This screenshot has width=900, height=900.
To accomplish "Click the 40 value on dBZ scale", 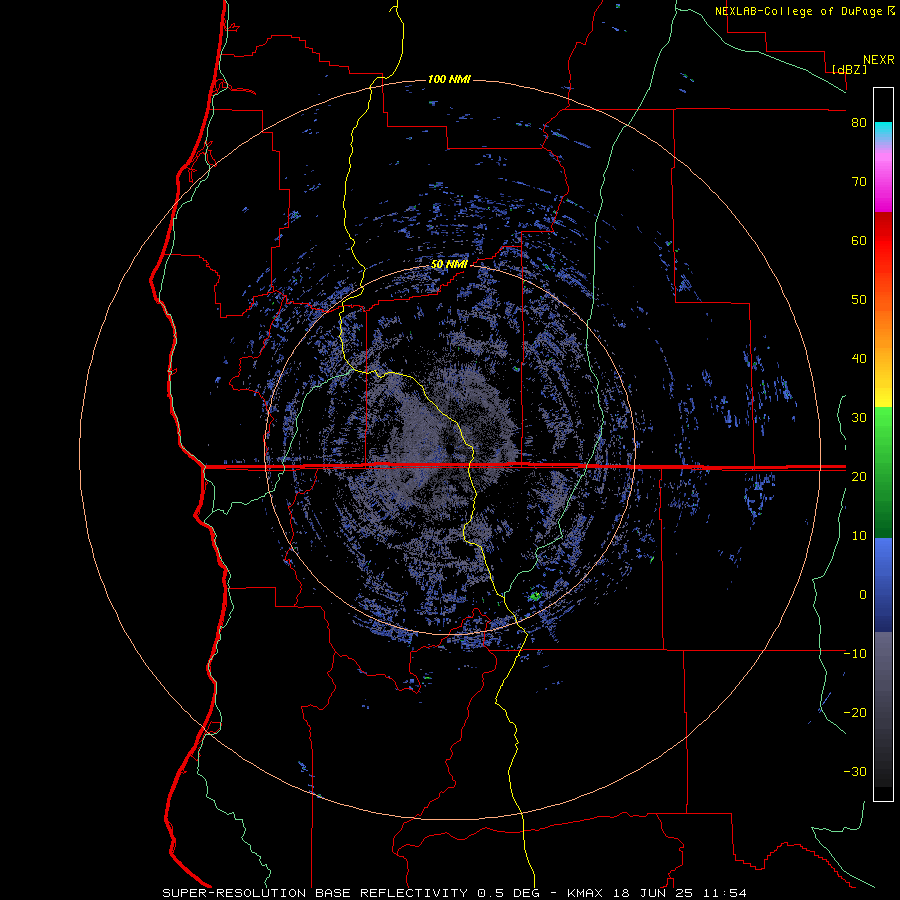I will coord(859,359).
